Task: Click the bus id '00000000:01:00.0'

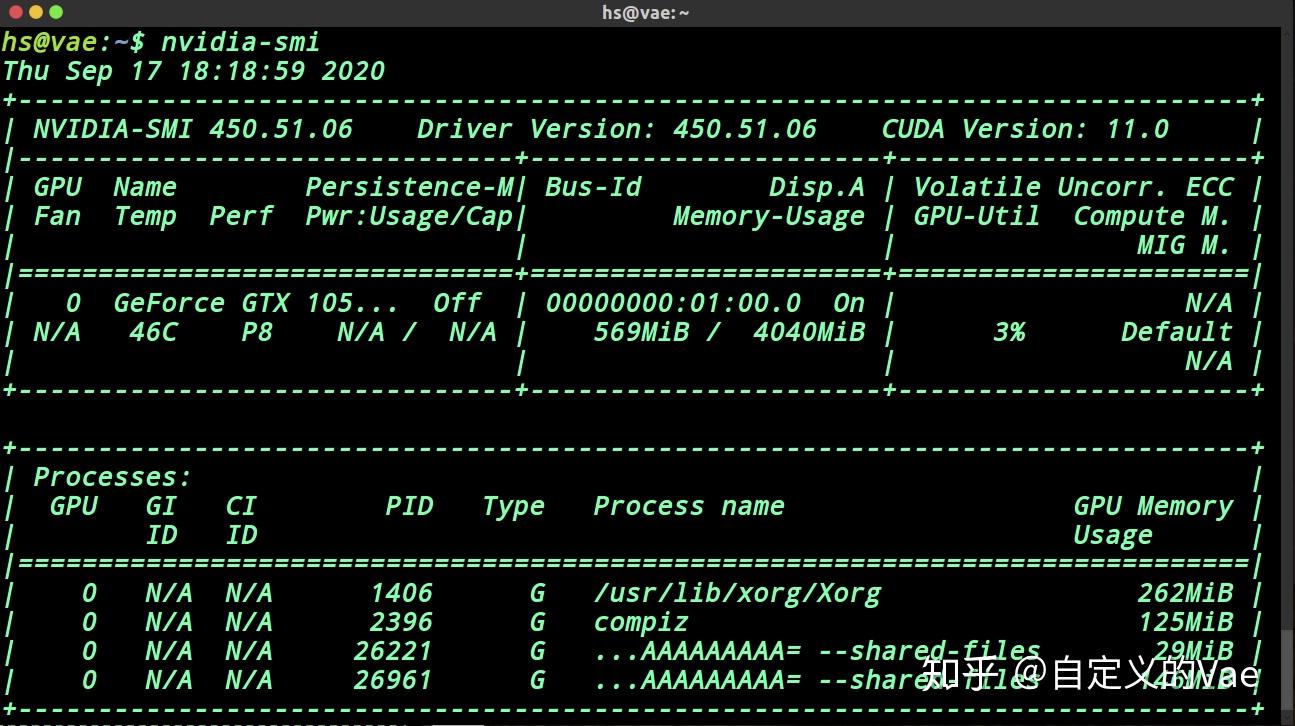Action: 673,303
